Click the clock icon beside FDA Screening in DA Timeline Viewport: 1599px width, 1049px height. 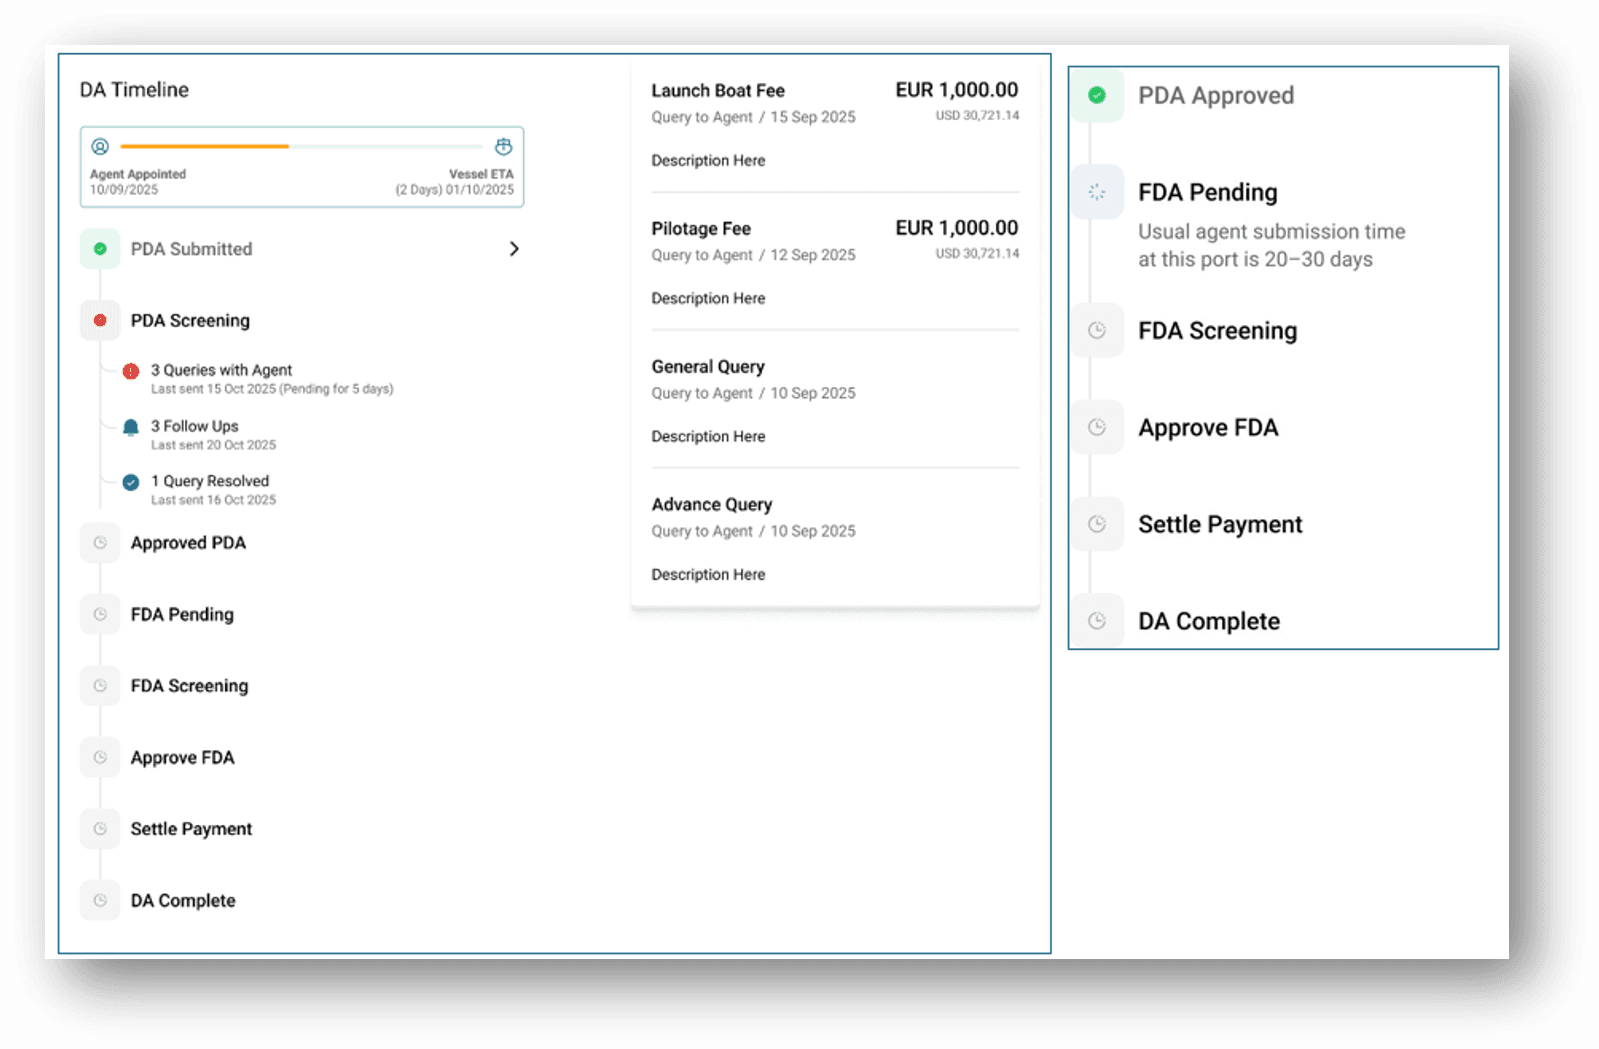[100, 686]
